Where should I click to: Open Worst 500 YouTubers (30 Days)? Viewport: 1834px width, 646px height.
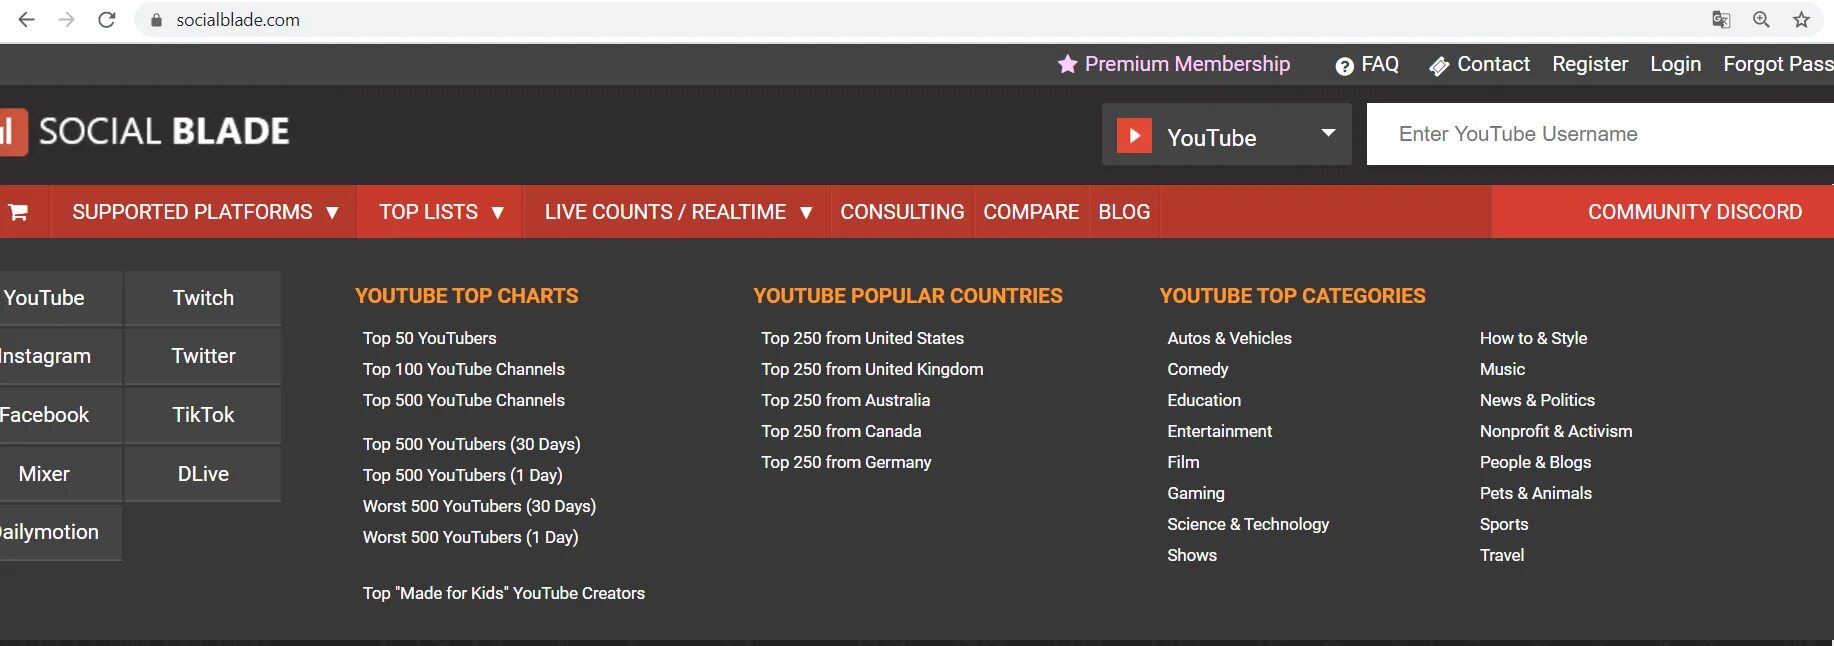pos(479,506)
